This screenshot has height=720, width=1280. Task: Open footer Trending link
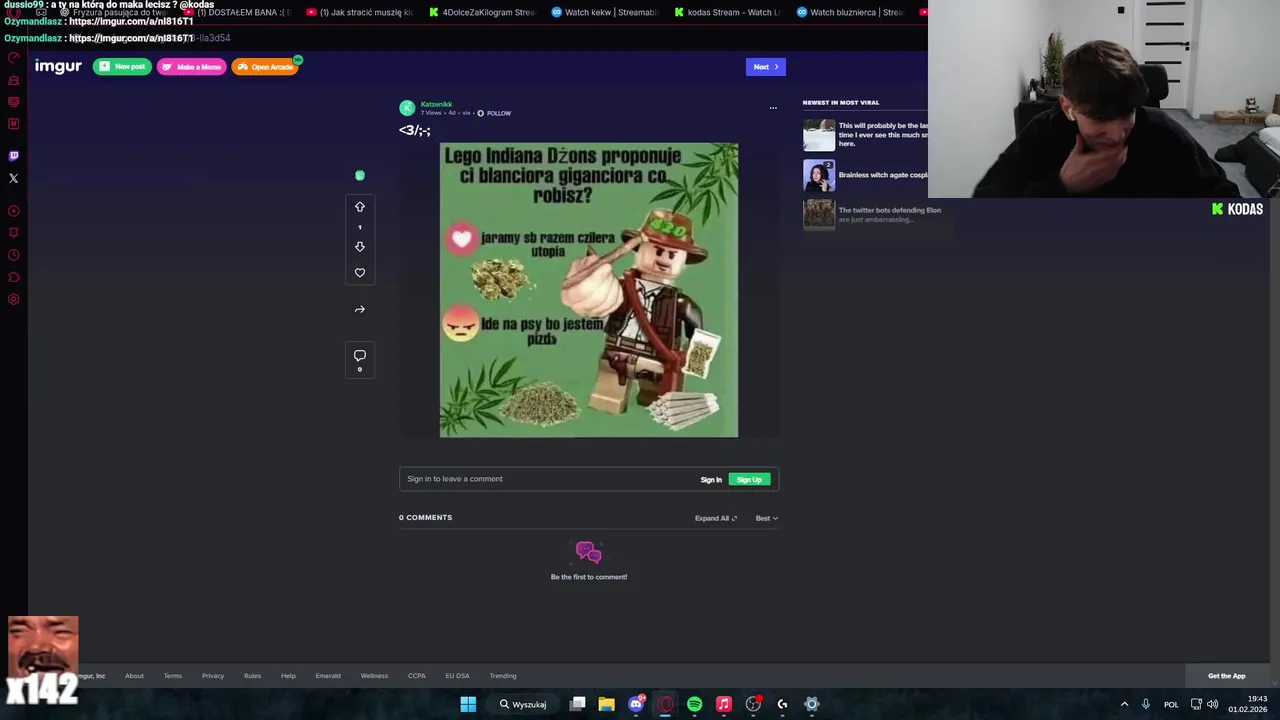point(503,676)
